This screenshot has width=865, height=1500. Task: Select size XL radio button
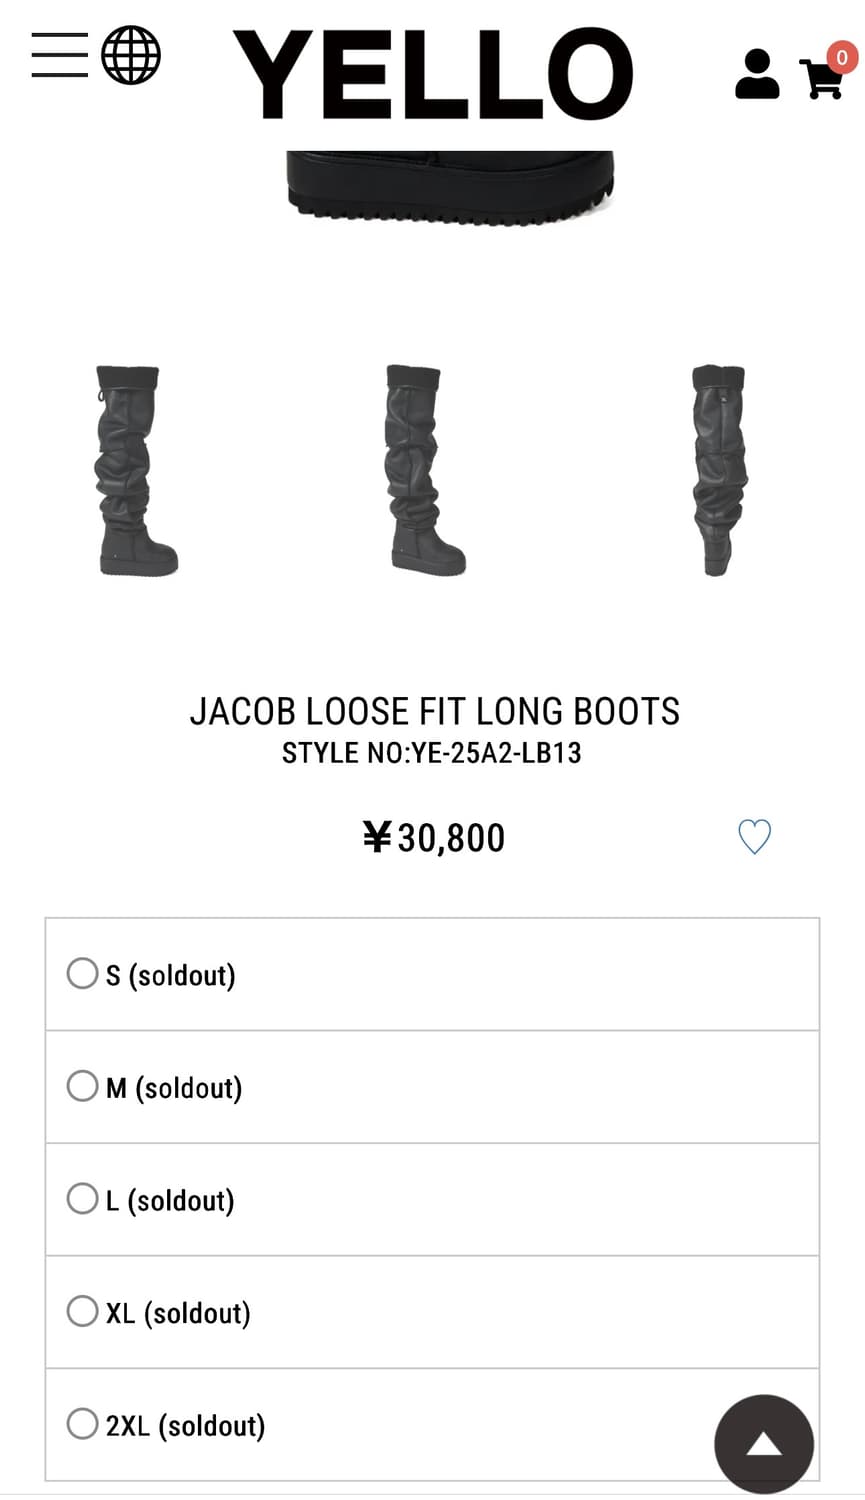82,1311
